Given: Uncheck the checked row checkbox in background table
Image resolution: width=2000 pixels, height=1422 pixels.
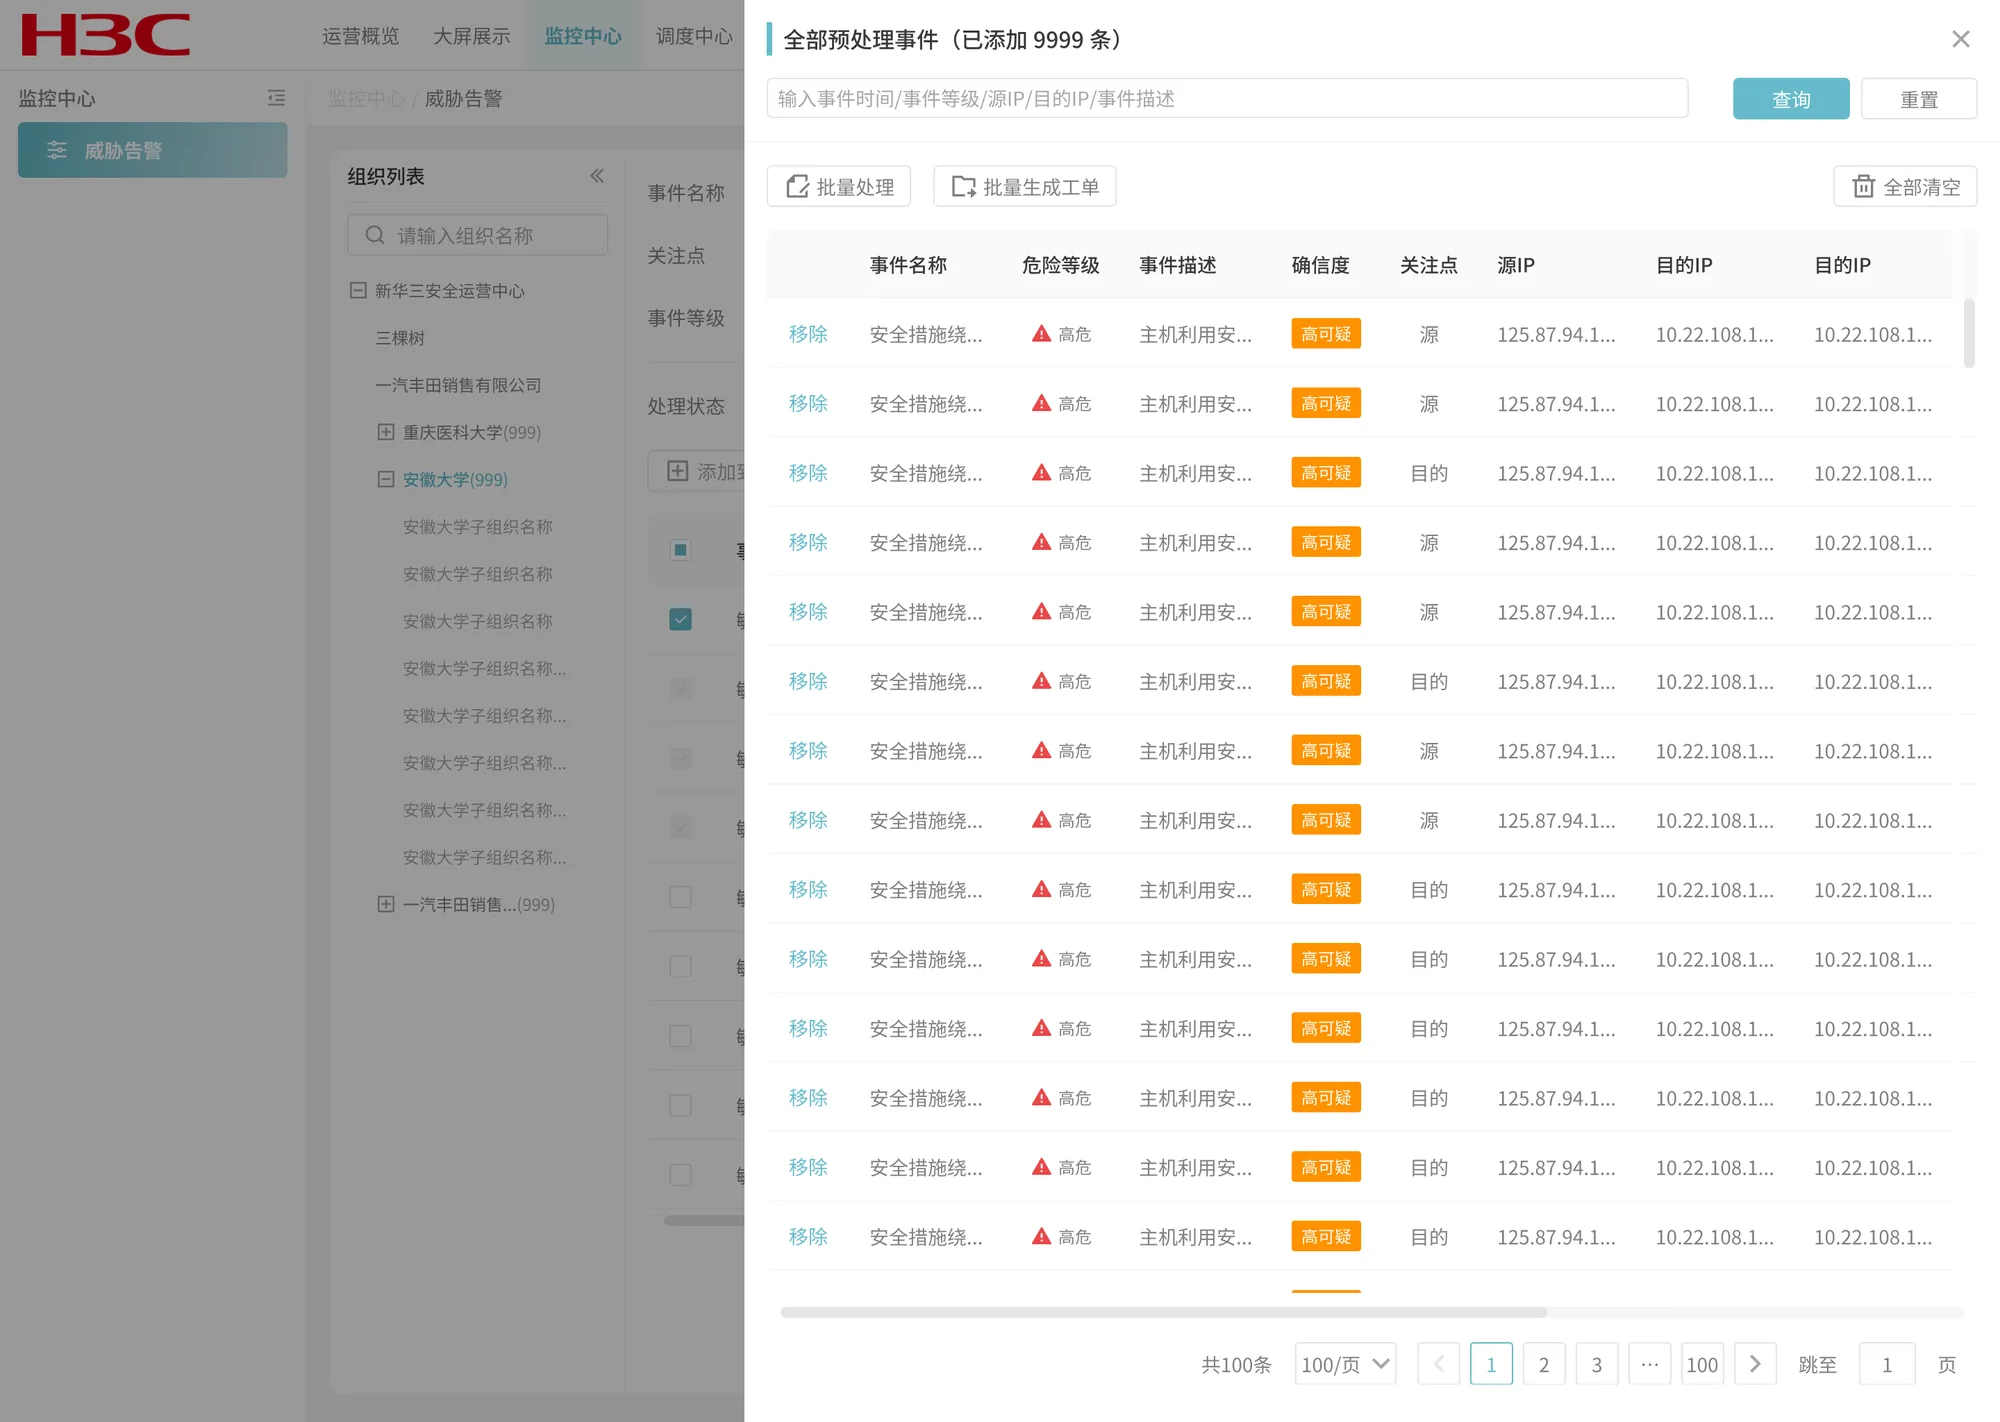Looking at the screenshot, I should pyautogui.click(x=680, y=619).
